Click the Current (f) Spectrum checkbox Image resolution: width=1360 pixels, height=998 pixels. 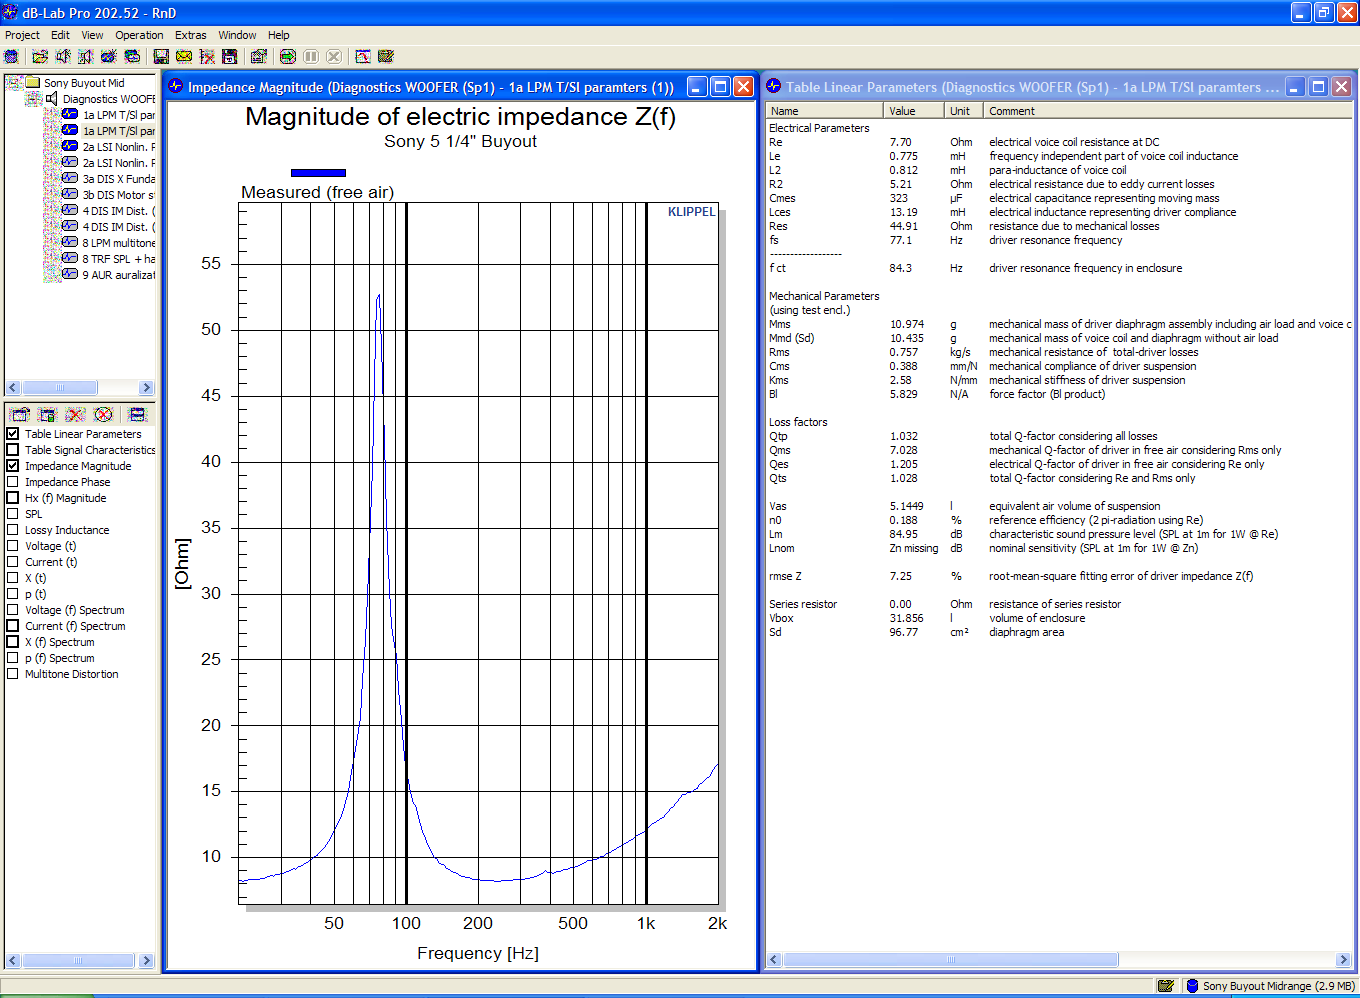[x=13, y=626]
